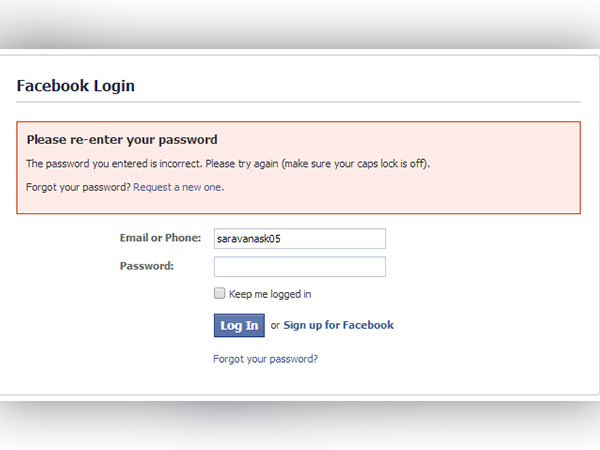Follow the 'Request a new one' link
Viewport: 600px width, 450px height.
[178, 187]
